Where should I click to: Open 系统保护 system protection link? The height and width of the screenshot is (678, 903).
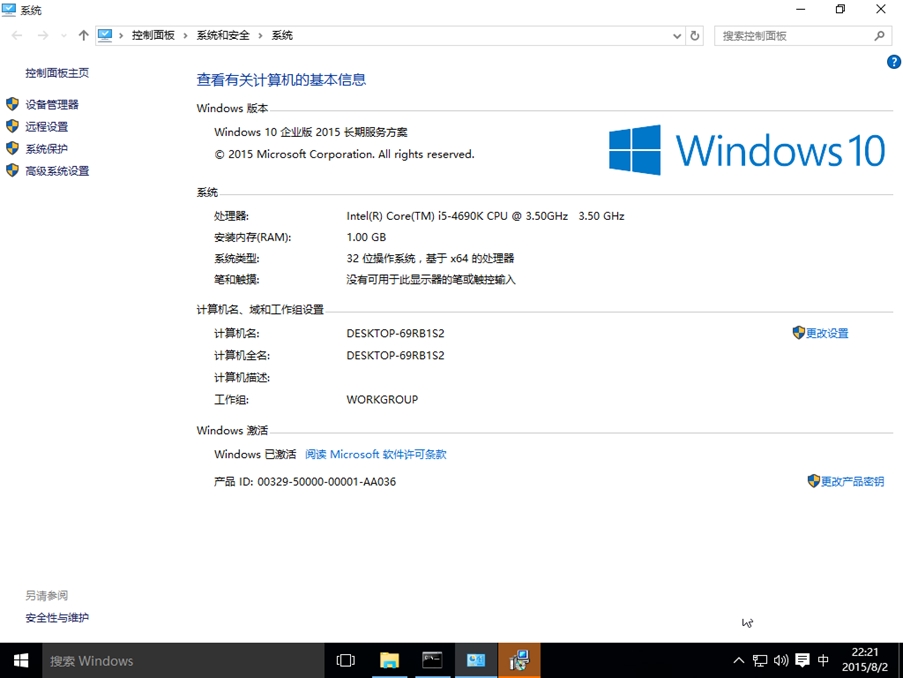pos(47,149)
